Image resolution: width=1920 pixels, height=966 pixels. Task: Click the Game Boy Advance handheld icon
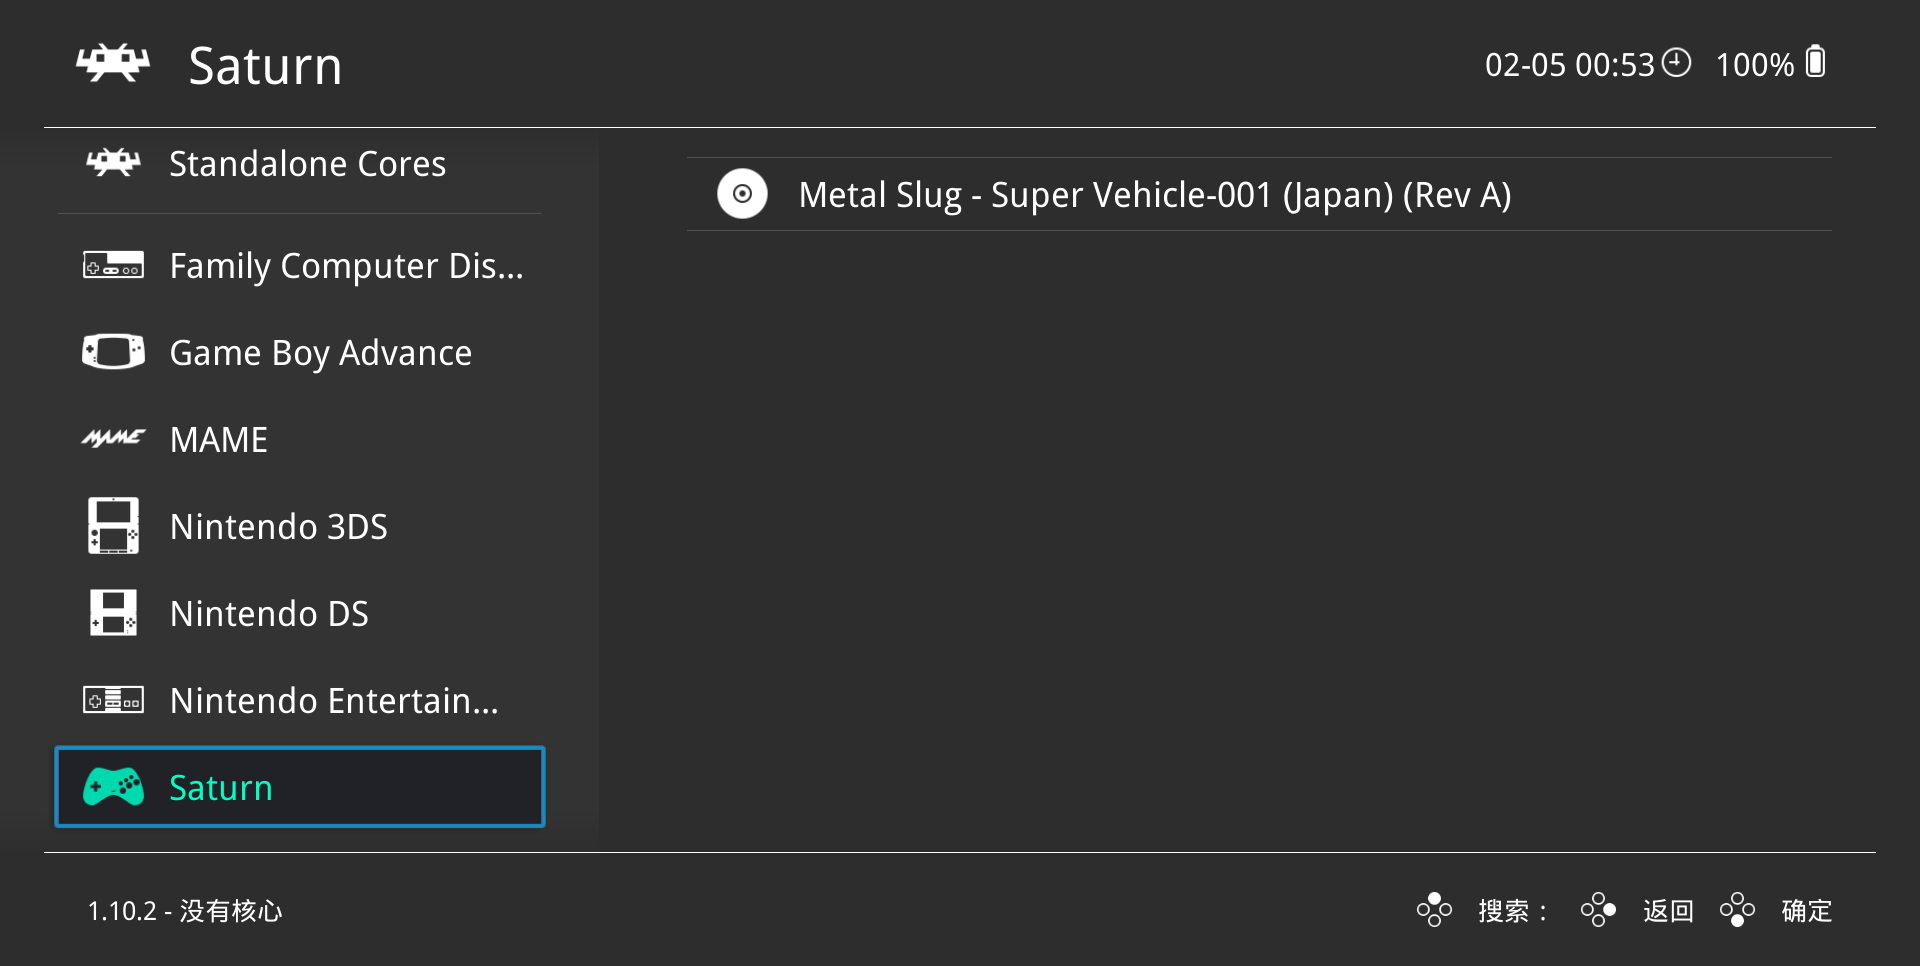(x=113, y=352)
